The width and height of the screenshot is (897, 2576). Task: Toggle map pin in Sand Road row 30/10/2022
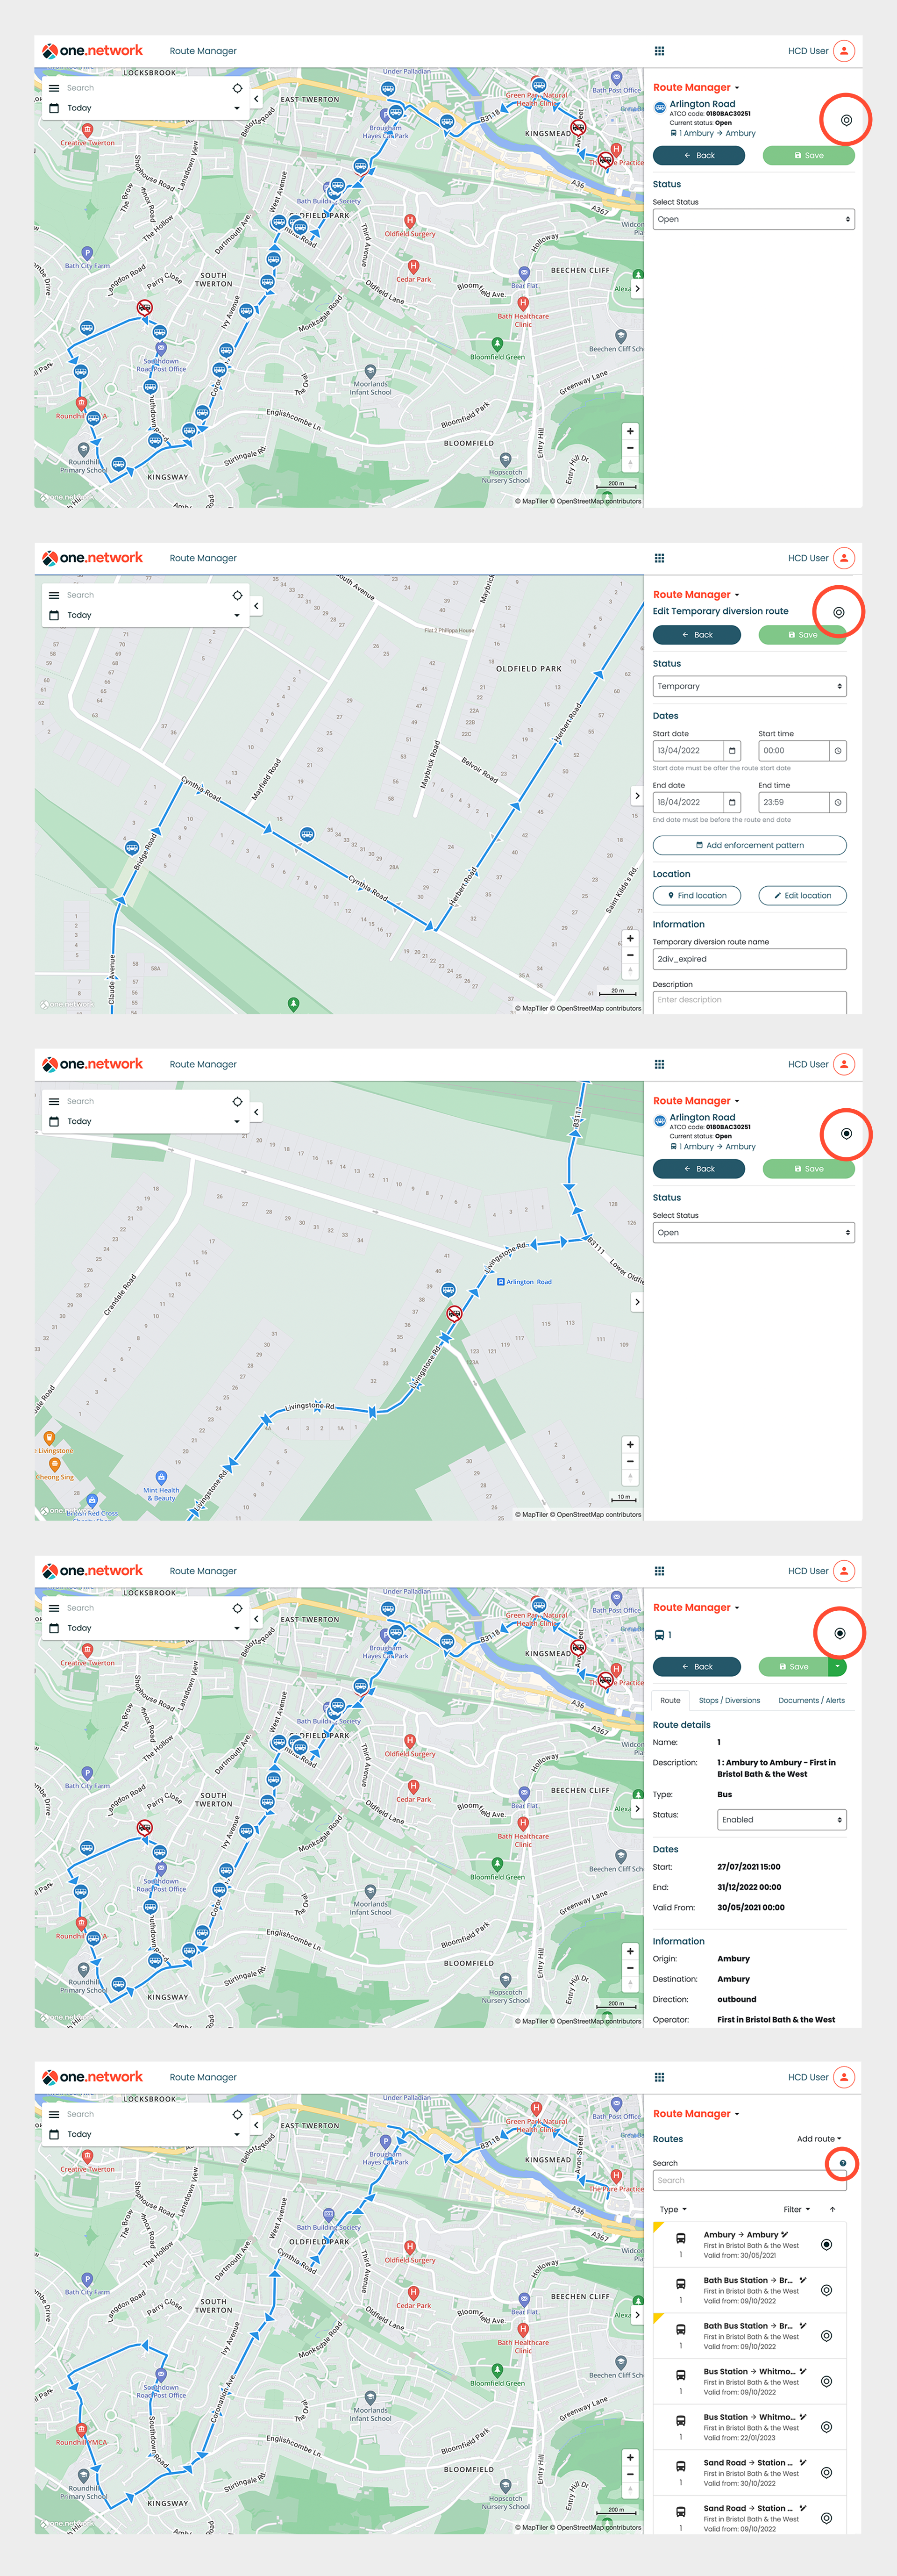point(826,2473)
